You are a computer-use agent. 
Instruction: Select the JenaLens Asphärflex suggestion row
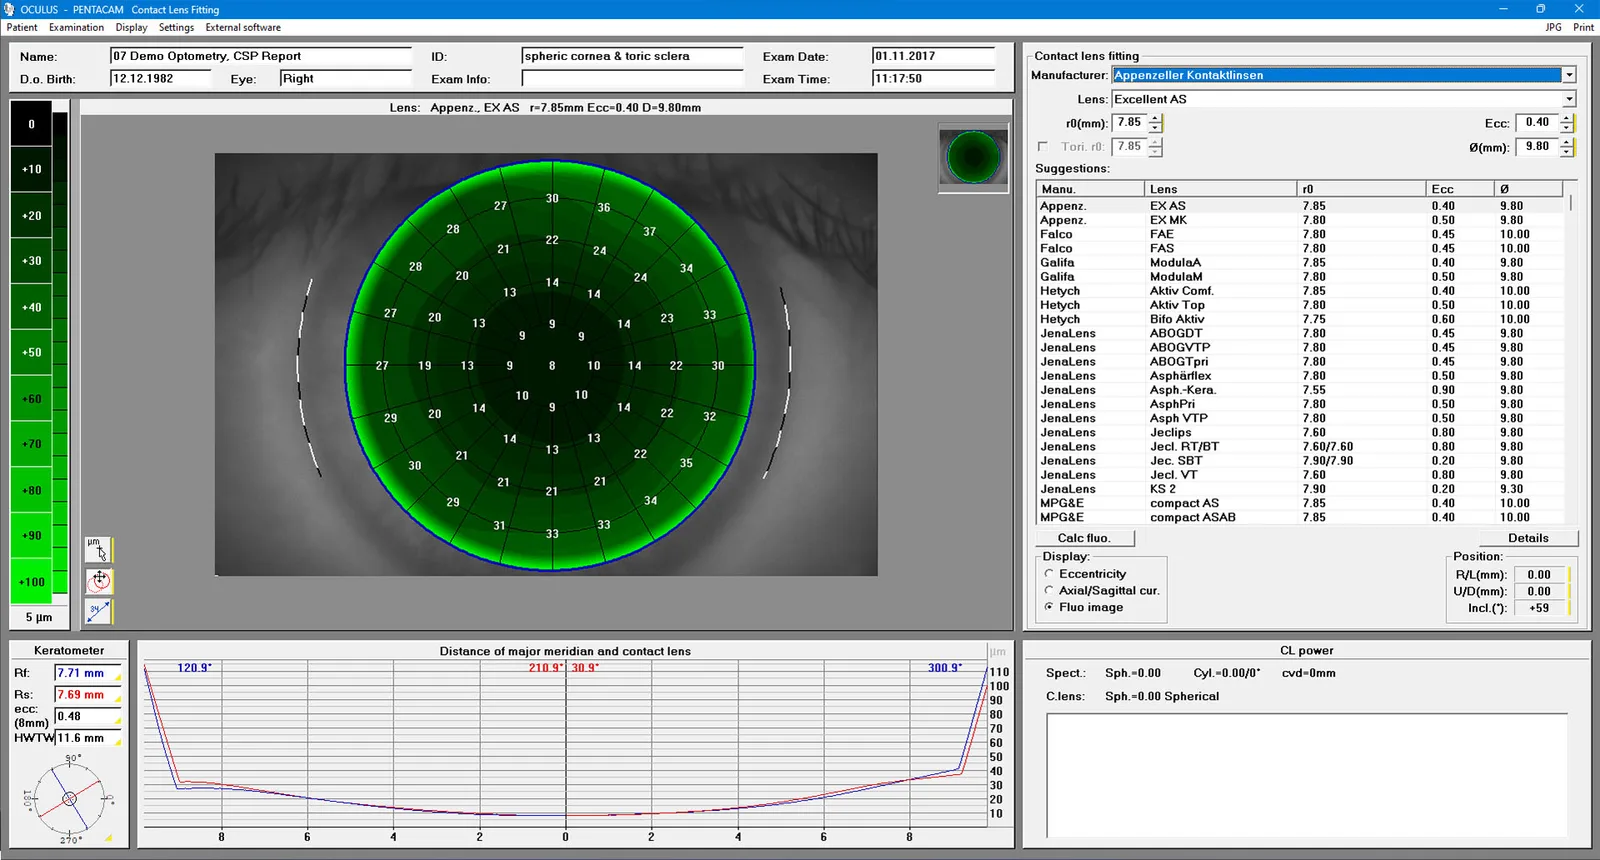pyautogui.click(x=1300, y=376)
